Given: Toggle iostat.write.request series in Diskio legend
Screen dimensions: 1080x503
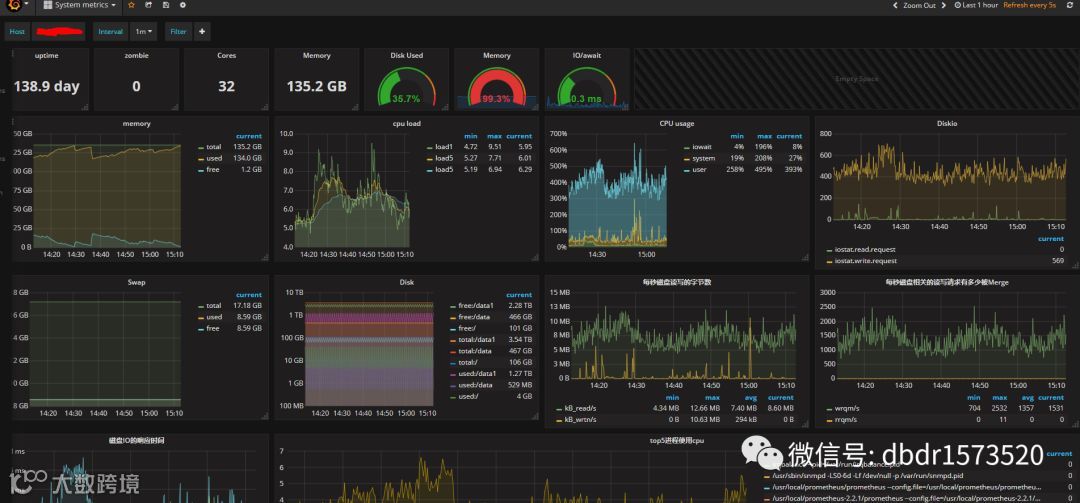Looking at the screenshot, I should click(x=865, y=261).
